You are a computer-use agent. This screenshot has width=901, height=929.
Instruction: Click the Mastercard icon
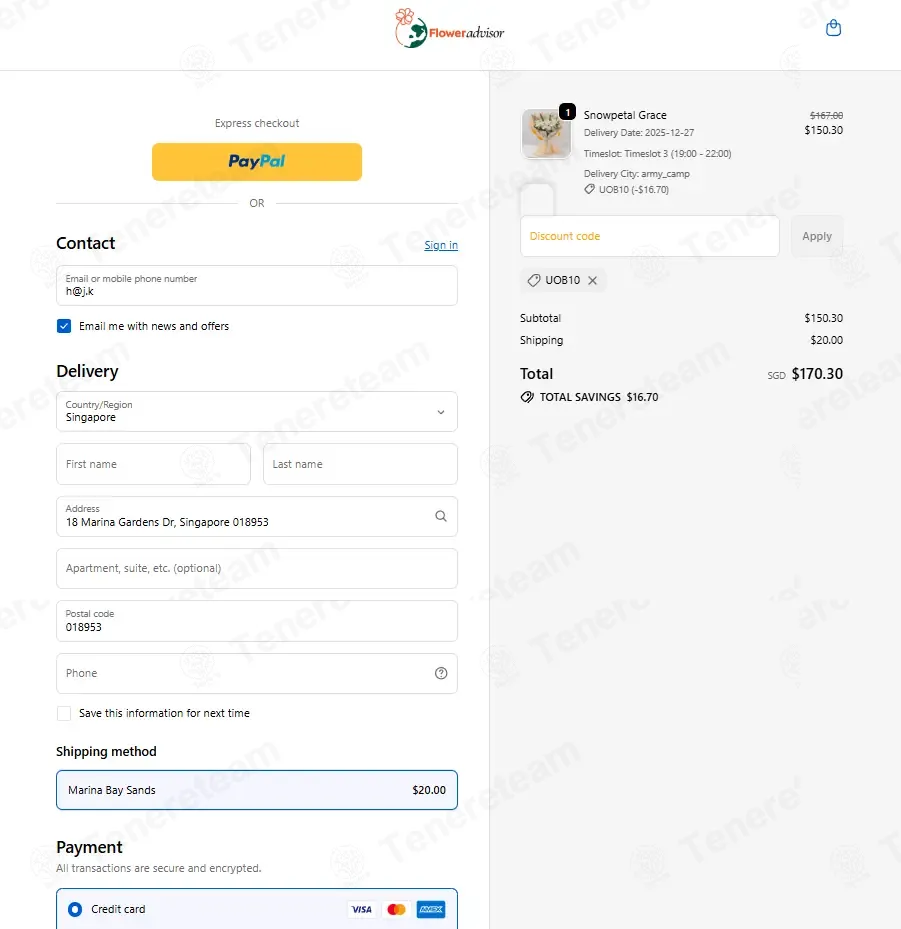[x=396, y=909]
